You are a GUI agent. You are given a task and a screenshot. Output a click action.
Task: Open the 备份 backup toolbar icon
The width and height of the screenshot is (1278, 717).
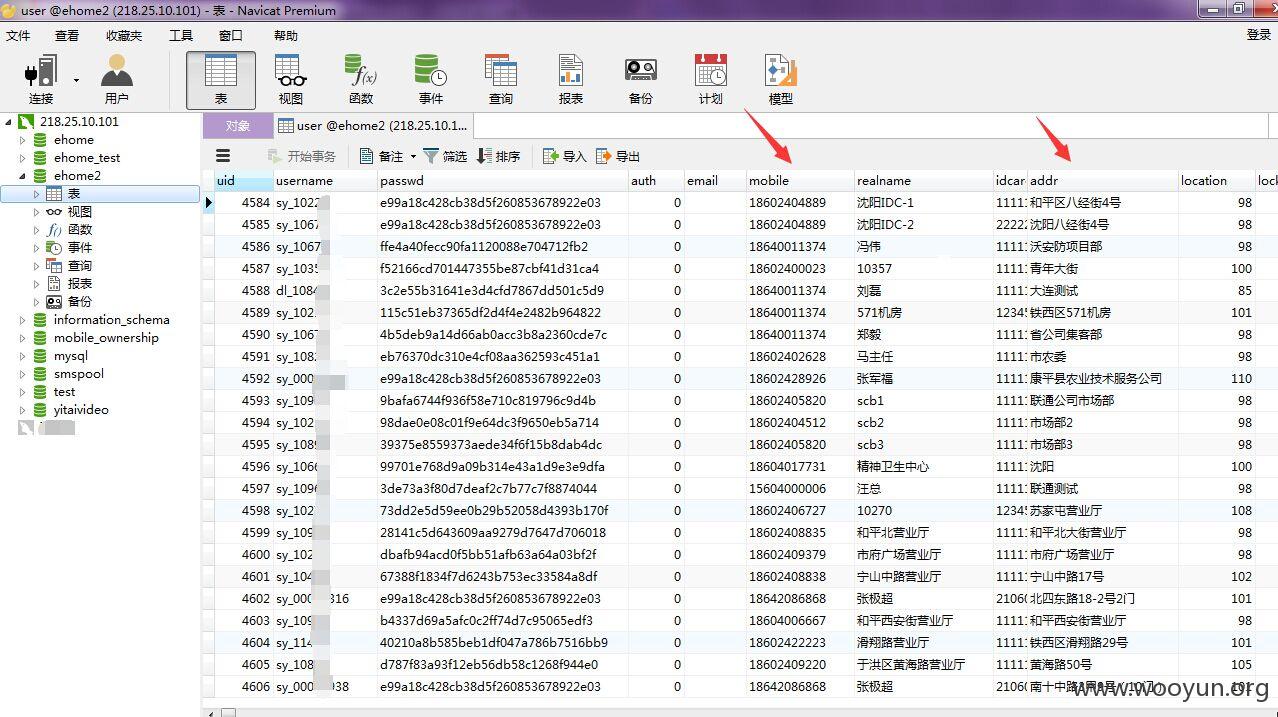click(641, 80)
